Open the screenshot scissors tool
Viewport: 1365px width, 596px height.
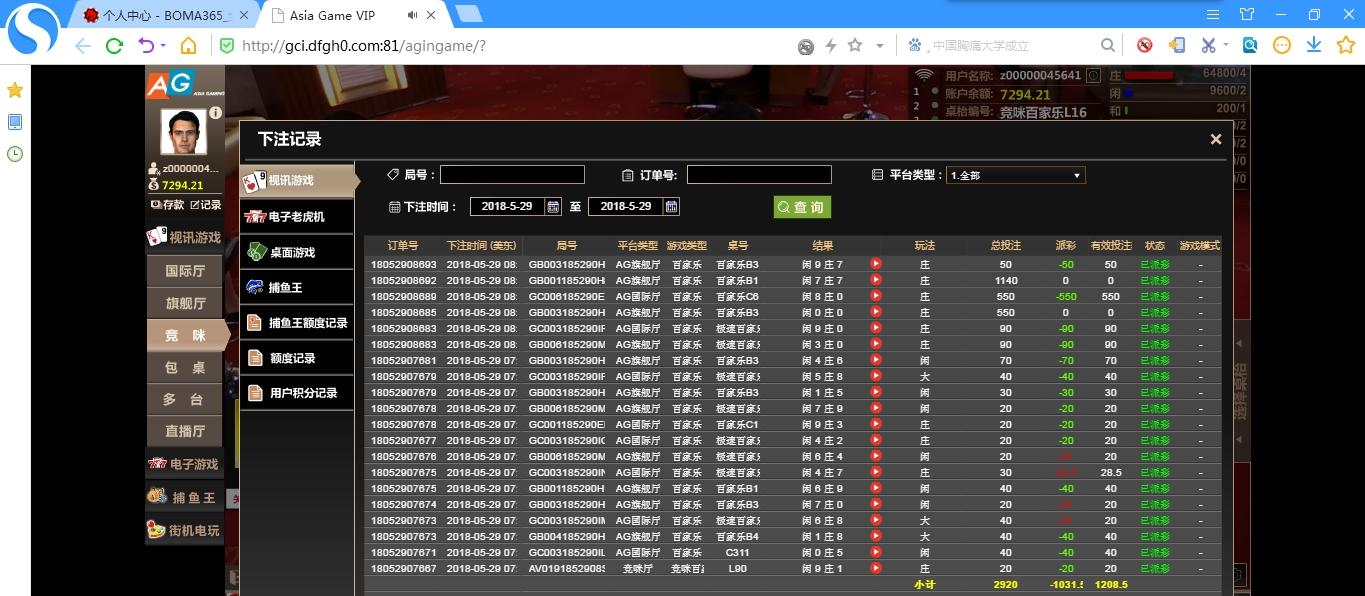point(1208,45)
